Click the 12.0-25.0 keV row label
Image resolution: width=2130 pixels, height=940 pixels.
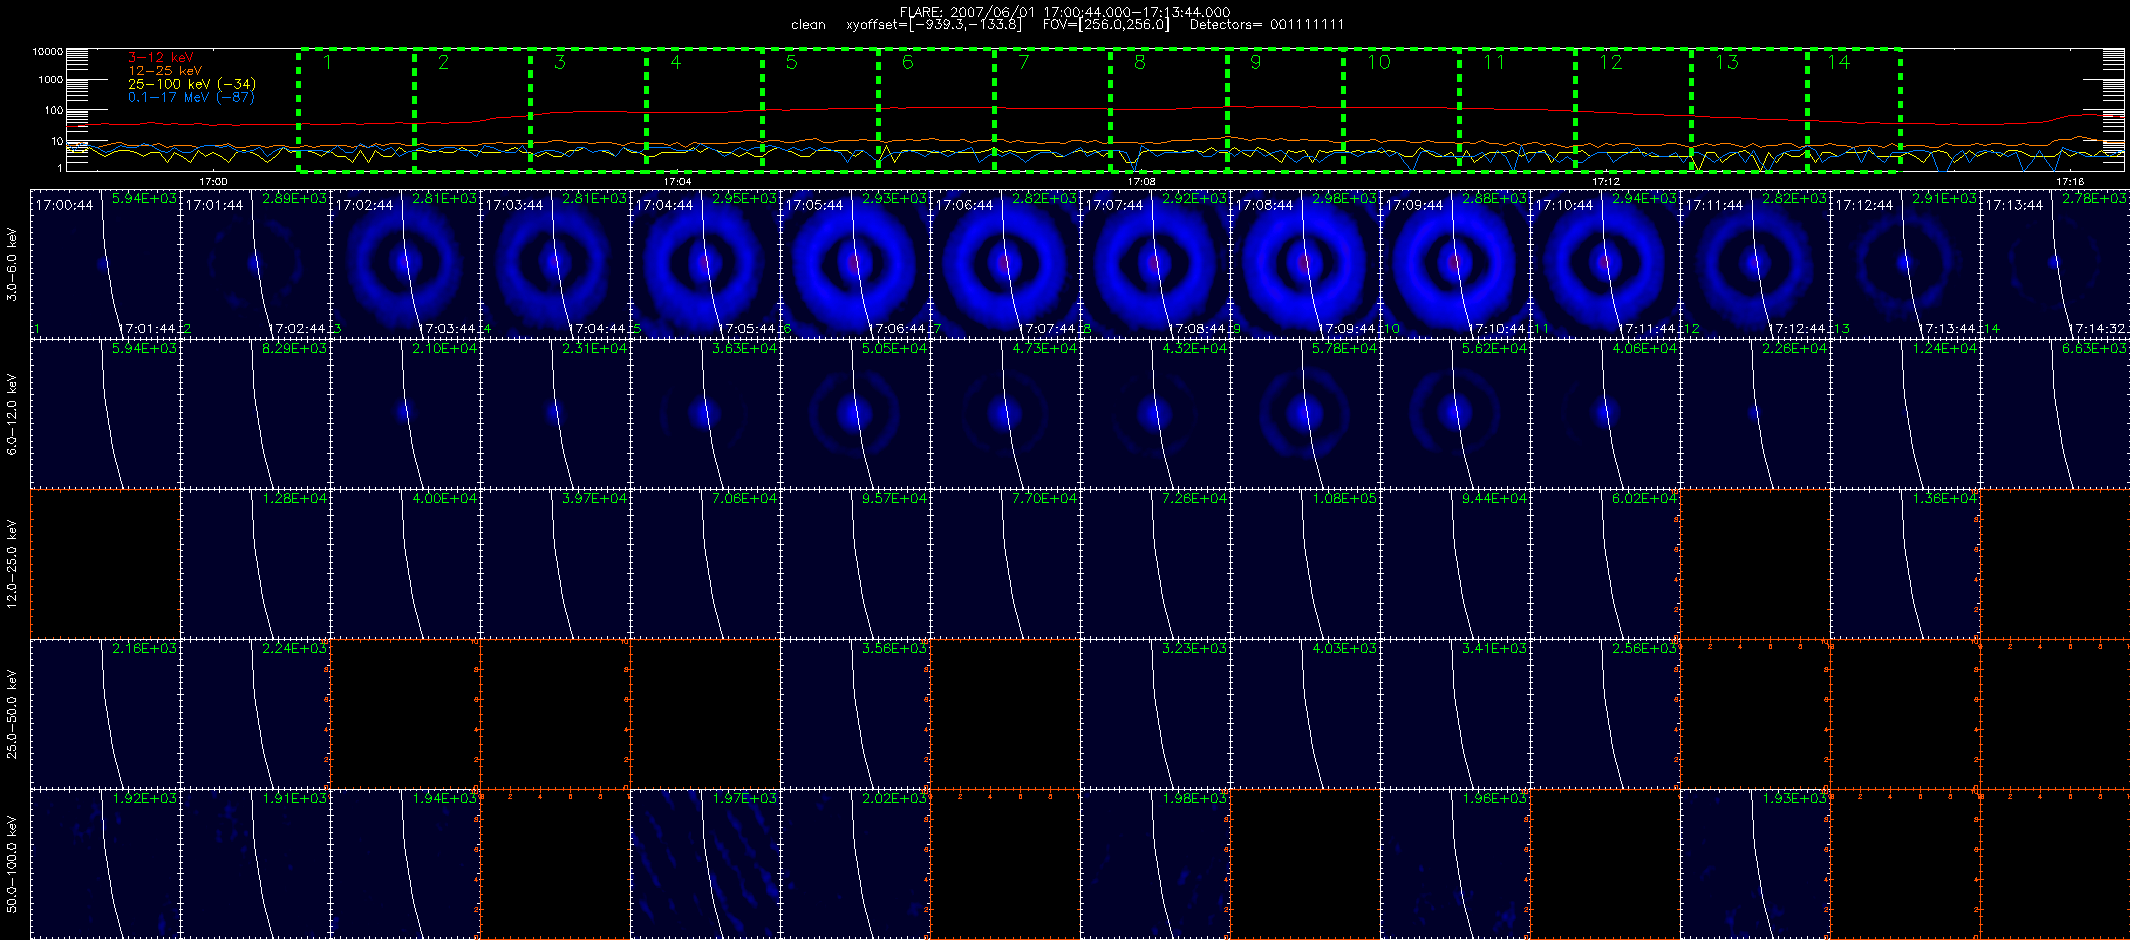click(x=12, y=564)
